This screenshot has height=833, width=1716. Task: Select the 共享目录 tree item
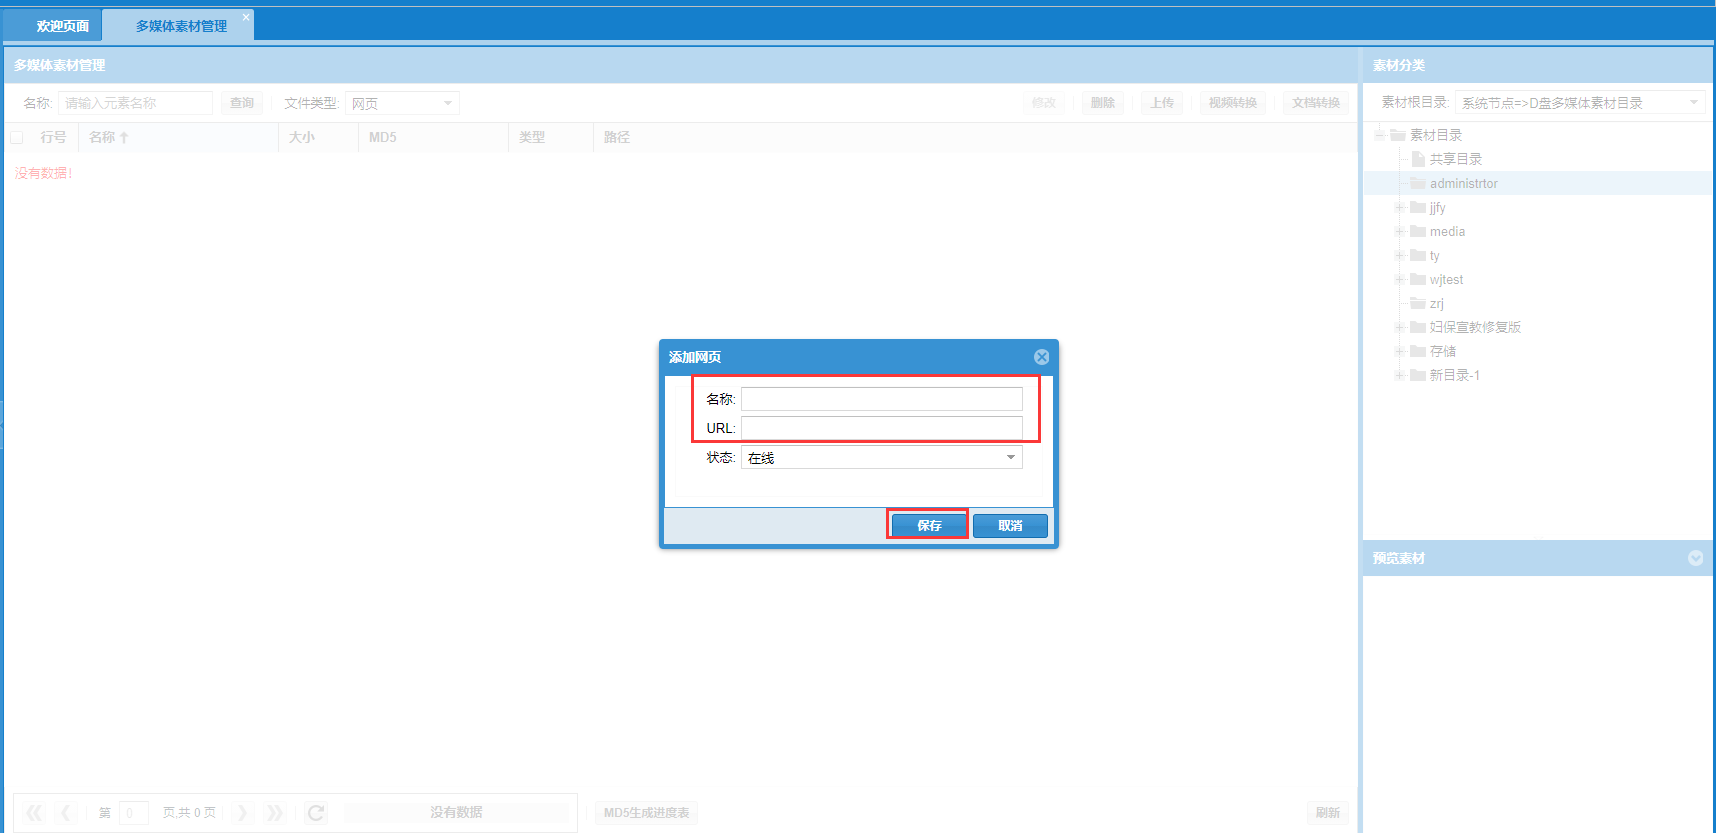click(1456, 159)
